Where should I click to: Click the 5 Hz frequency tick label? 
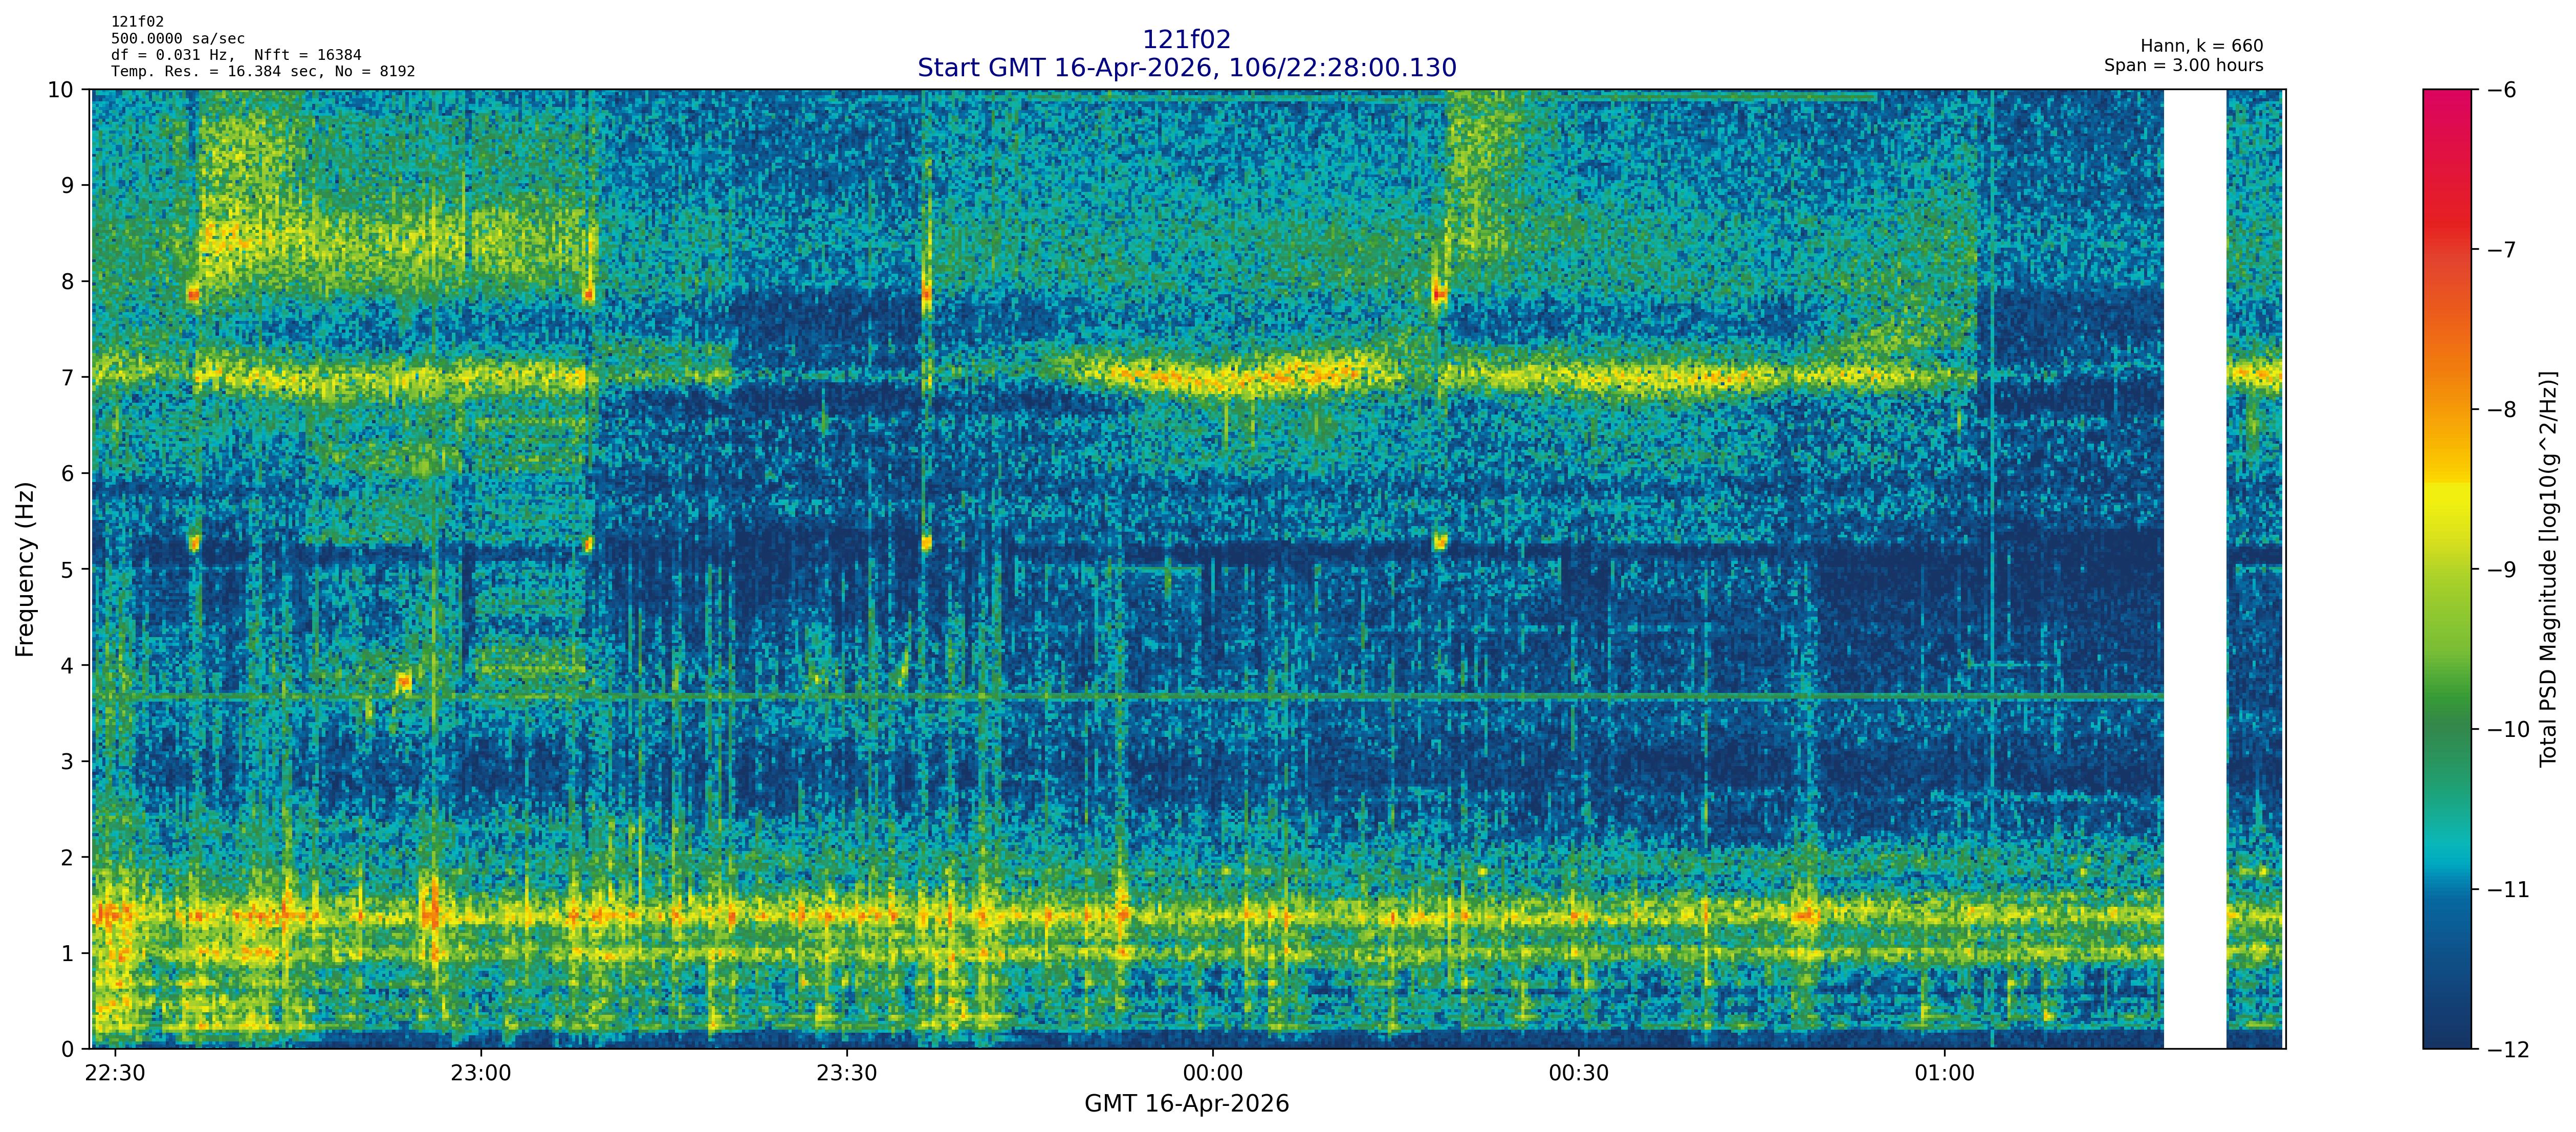pos(67,569)
